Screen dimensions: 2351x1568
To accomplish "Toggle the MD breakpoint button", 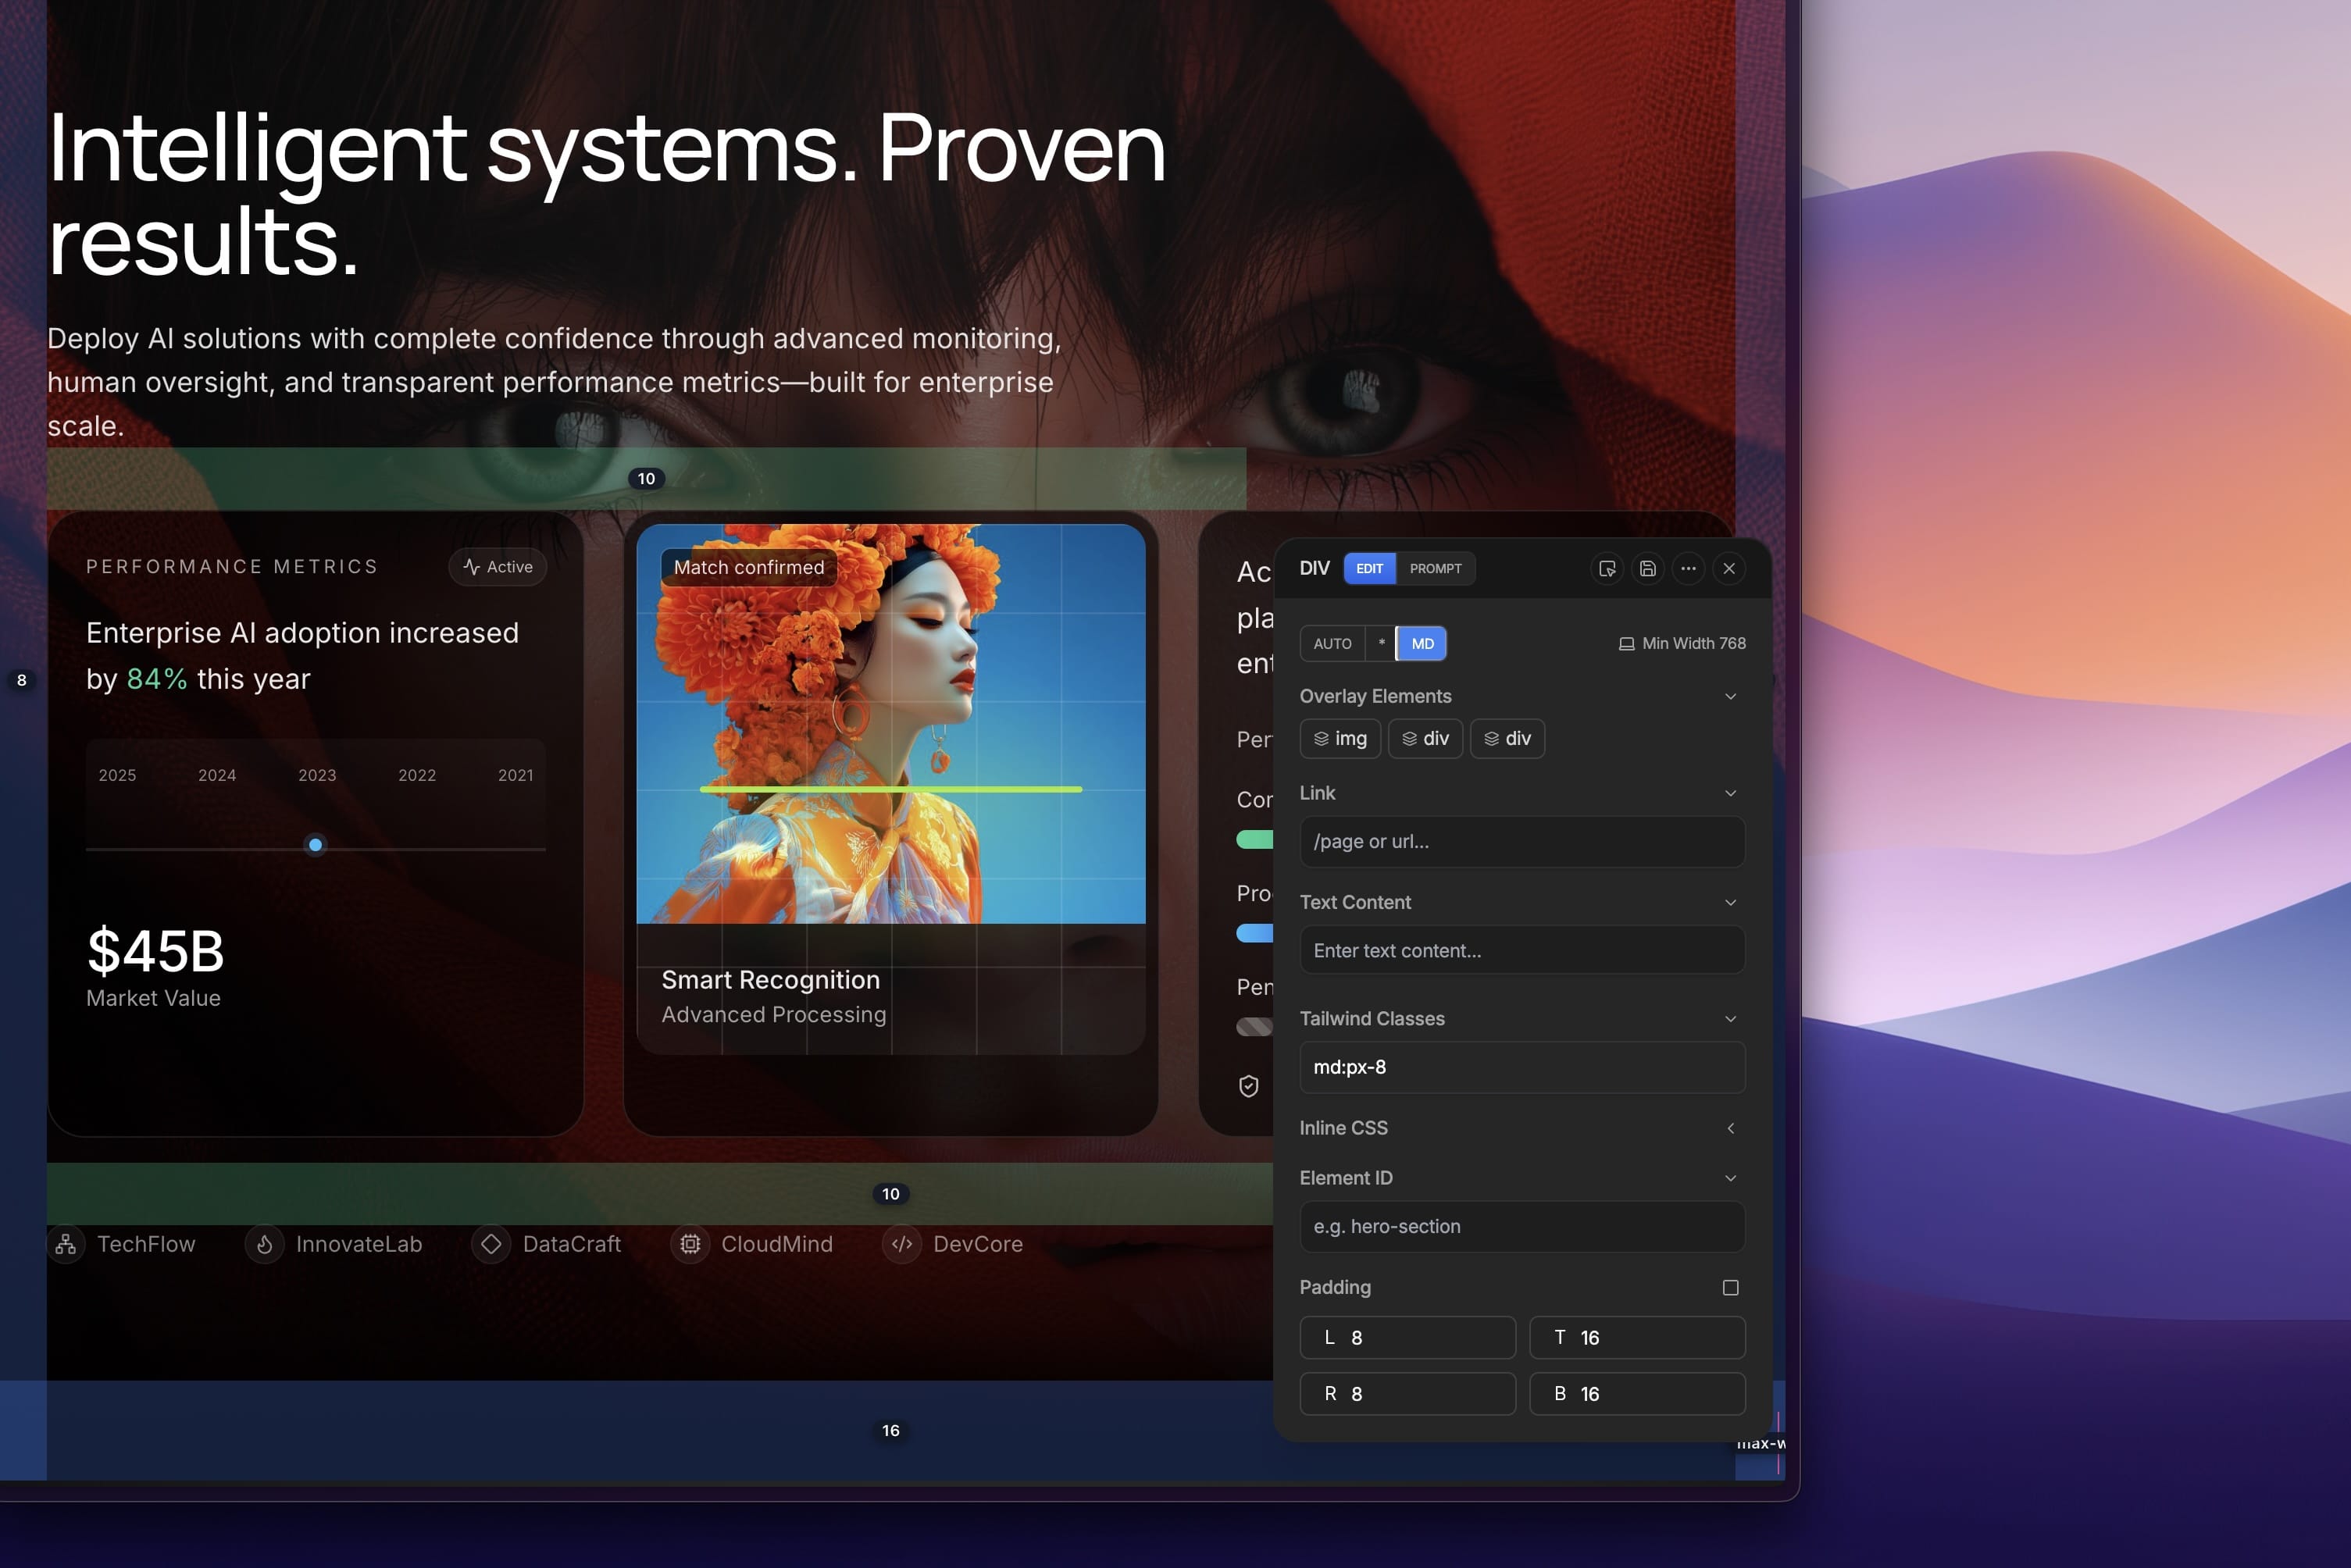I will (x=1422, y=643).
